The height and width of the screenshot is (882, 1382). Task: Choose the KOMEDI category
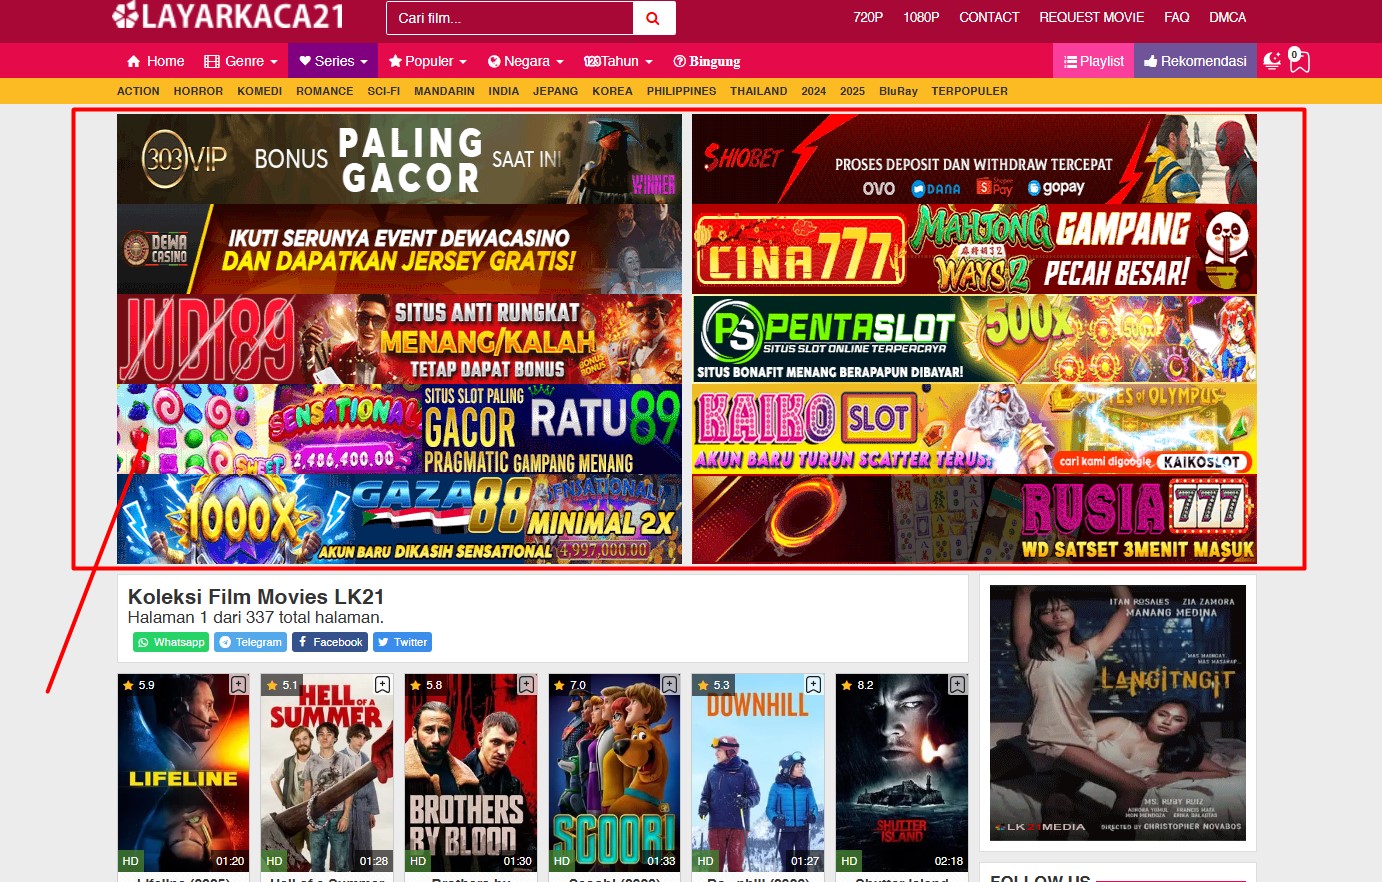[260, 91]
